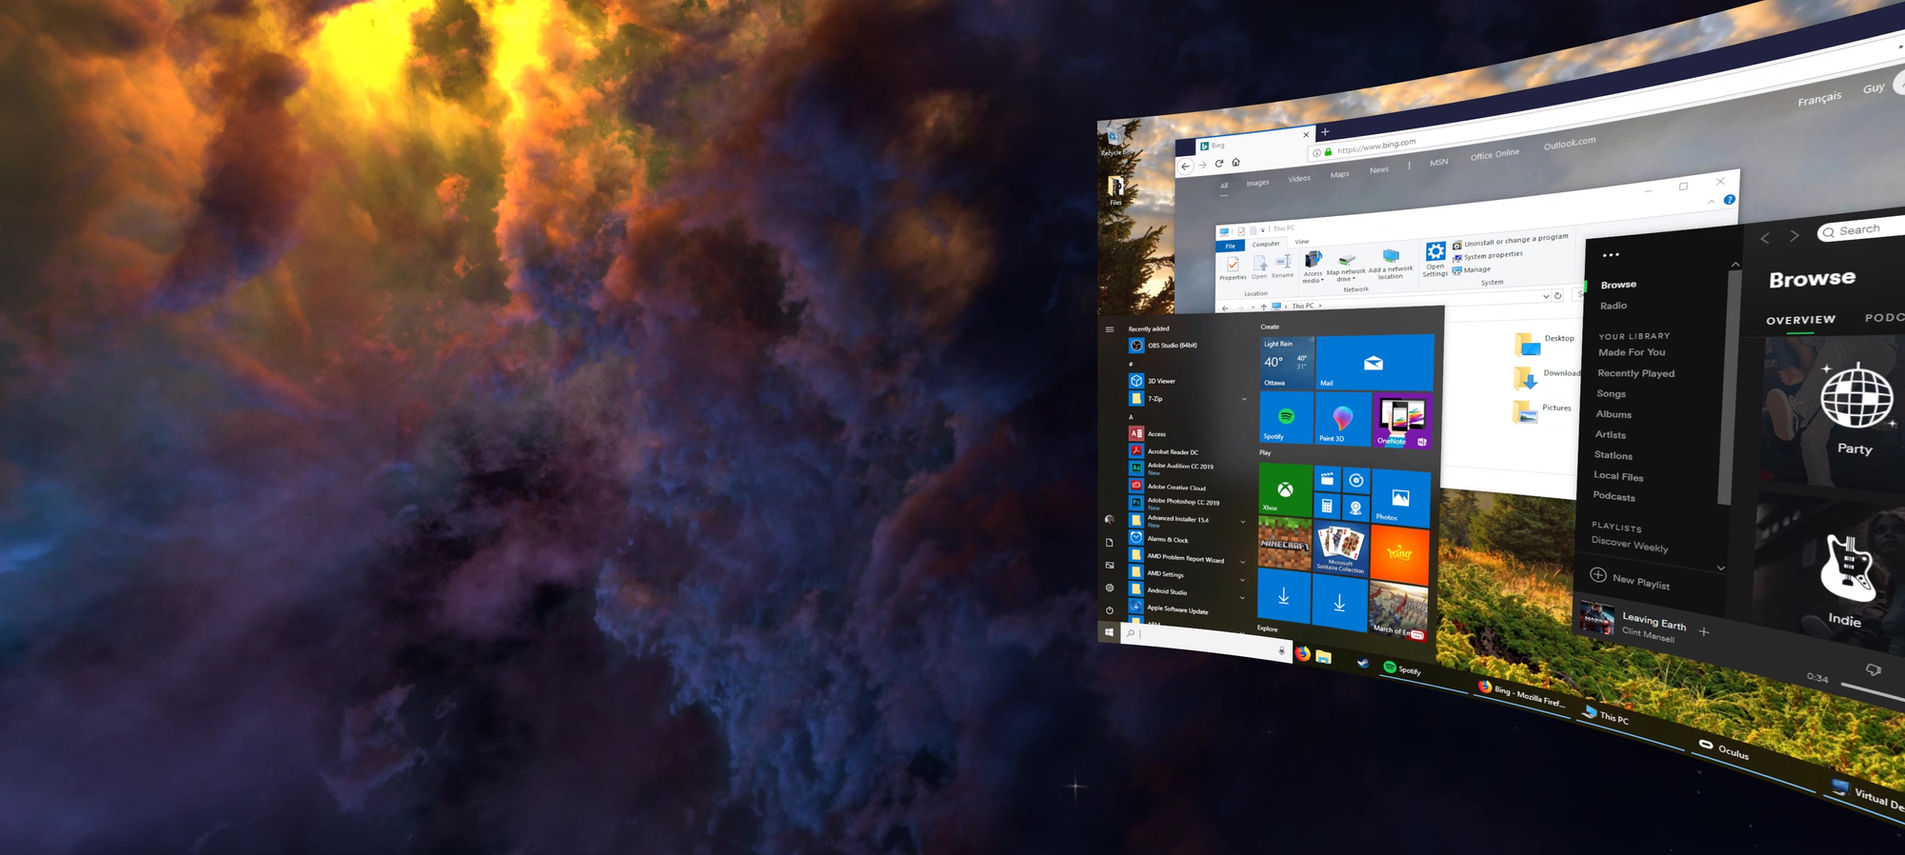Screen dimensions: 1905x855
Task: Open the Settings gear in Start sidebar
Action: pyautogui.click(x=1109, y=588)
